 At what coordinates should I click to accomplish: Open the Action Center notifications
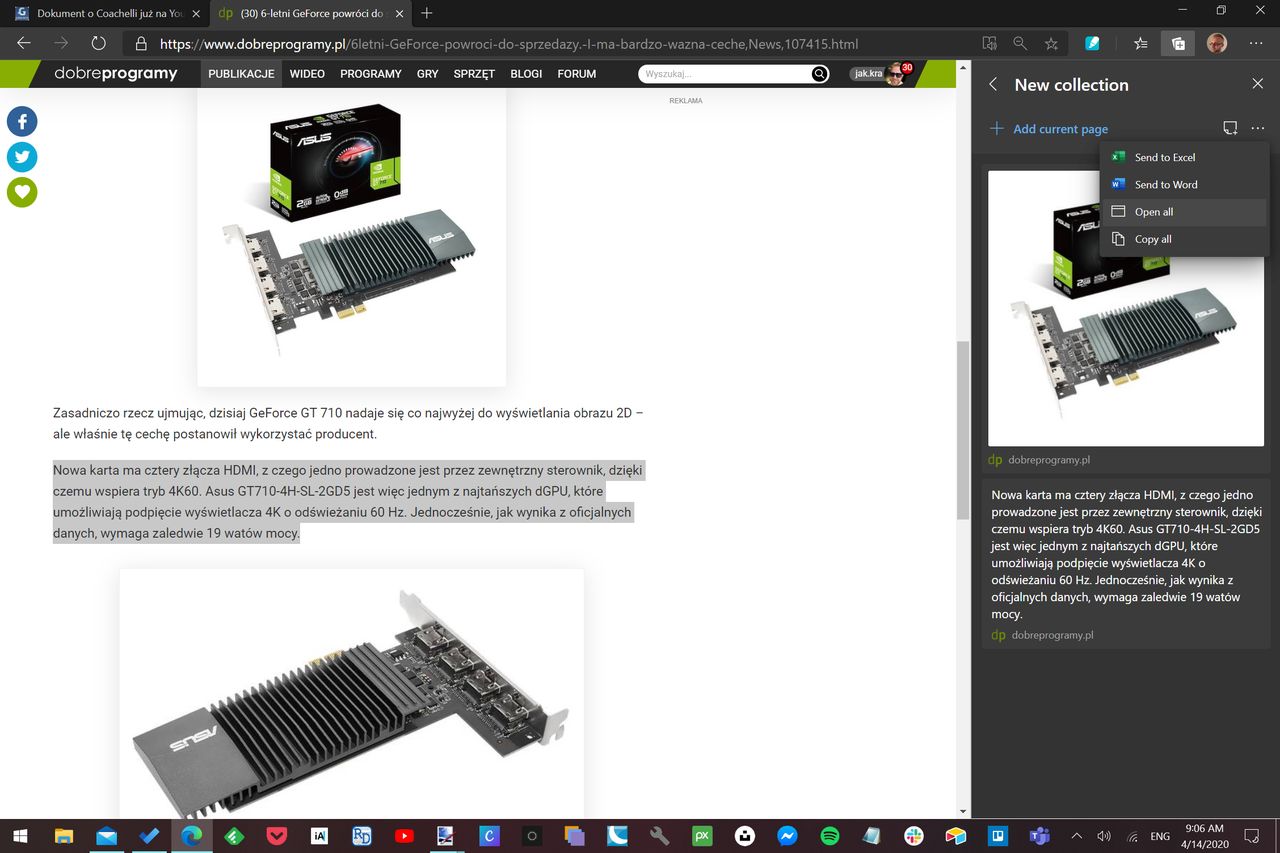click(x=1251, y=836)
